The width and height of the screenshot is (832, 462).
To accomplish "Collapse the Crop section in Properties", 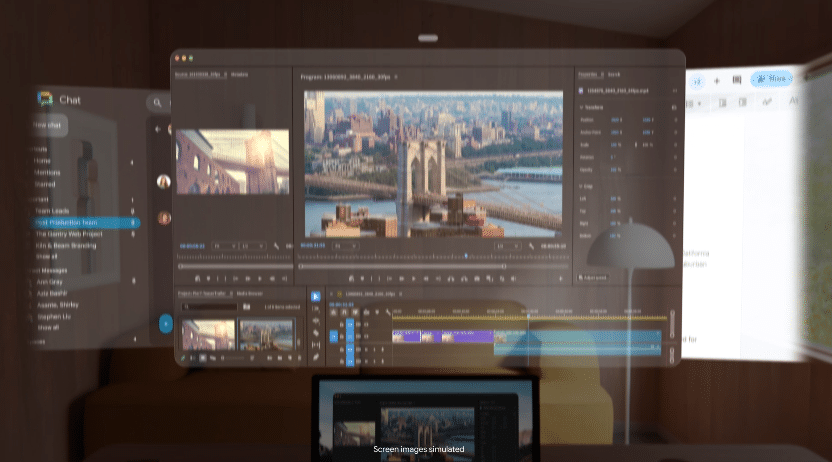I will pyautogui.click(x=582, y=186).
